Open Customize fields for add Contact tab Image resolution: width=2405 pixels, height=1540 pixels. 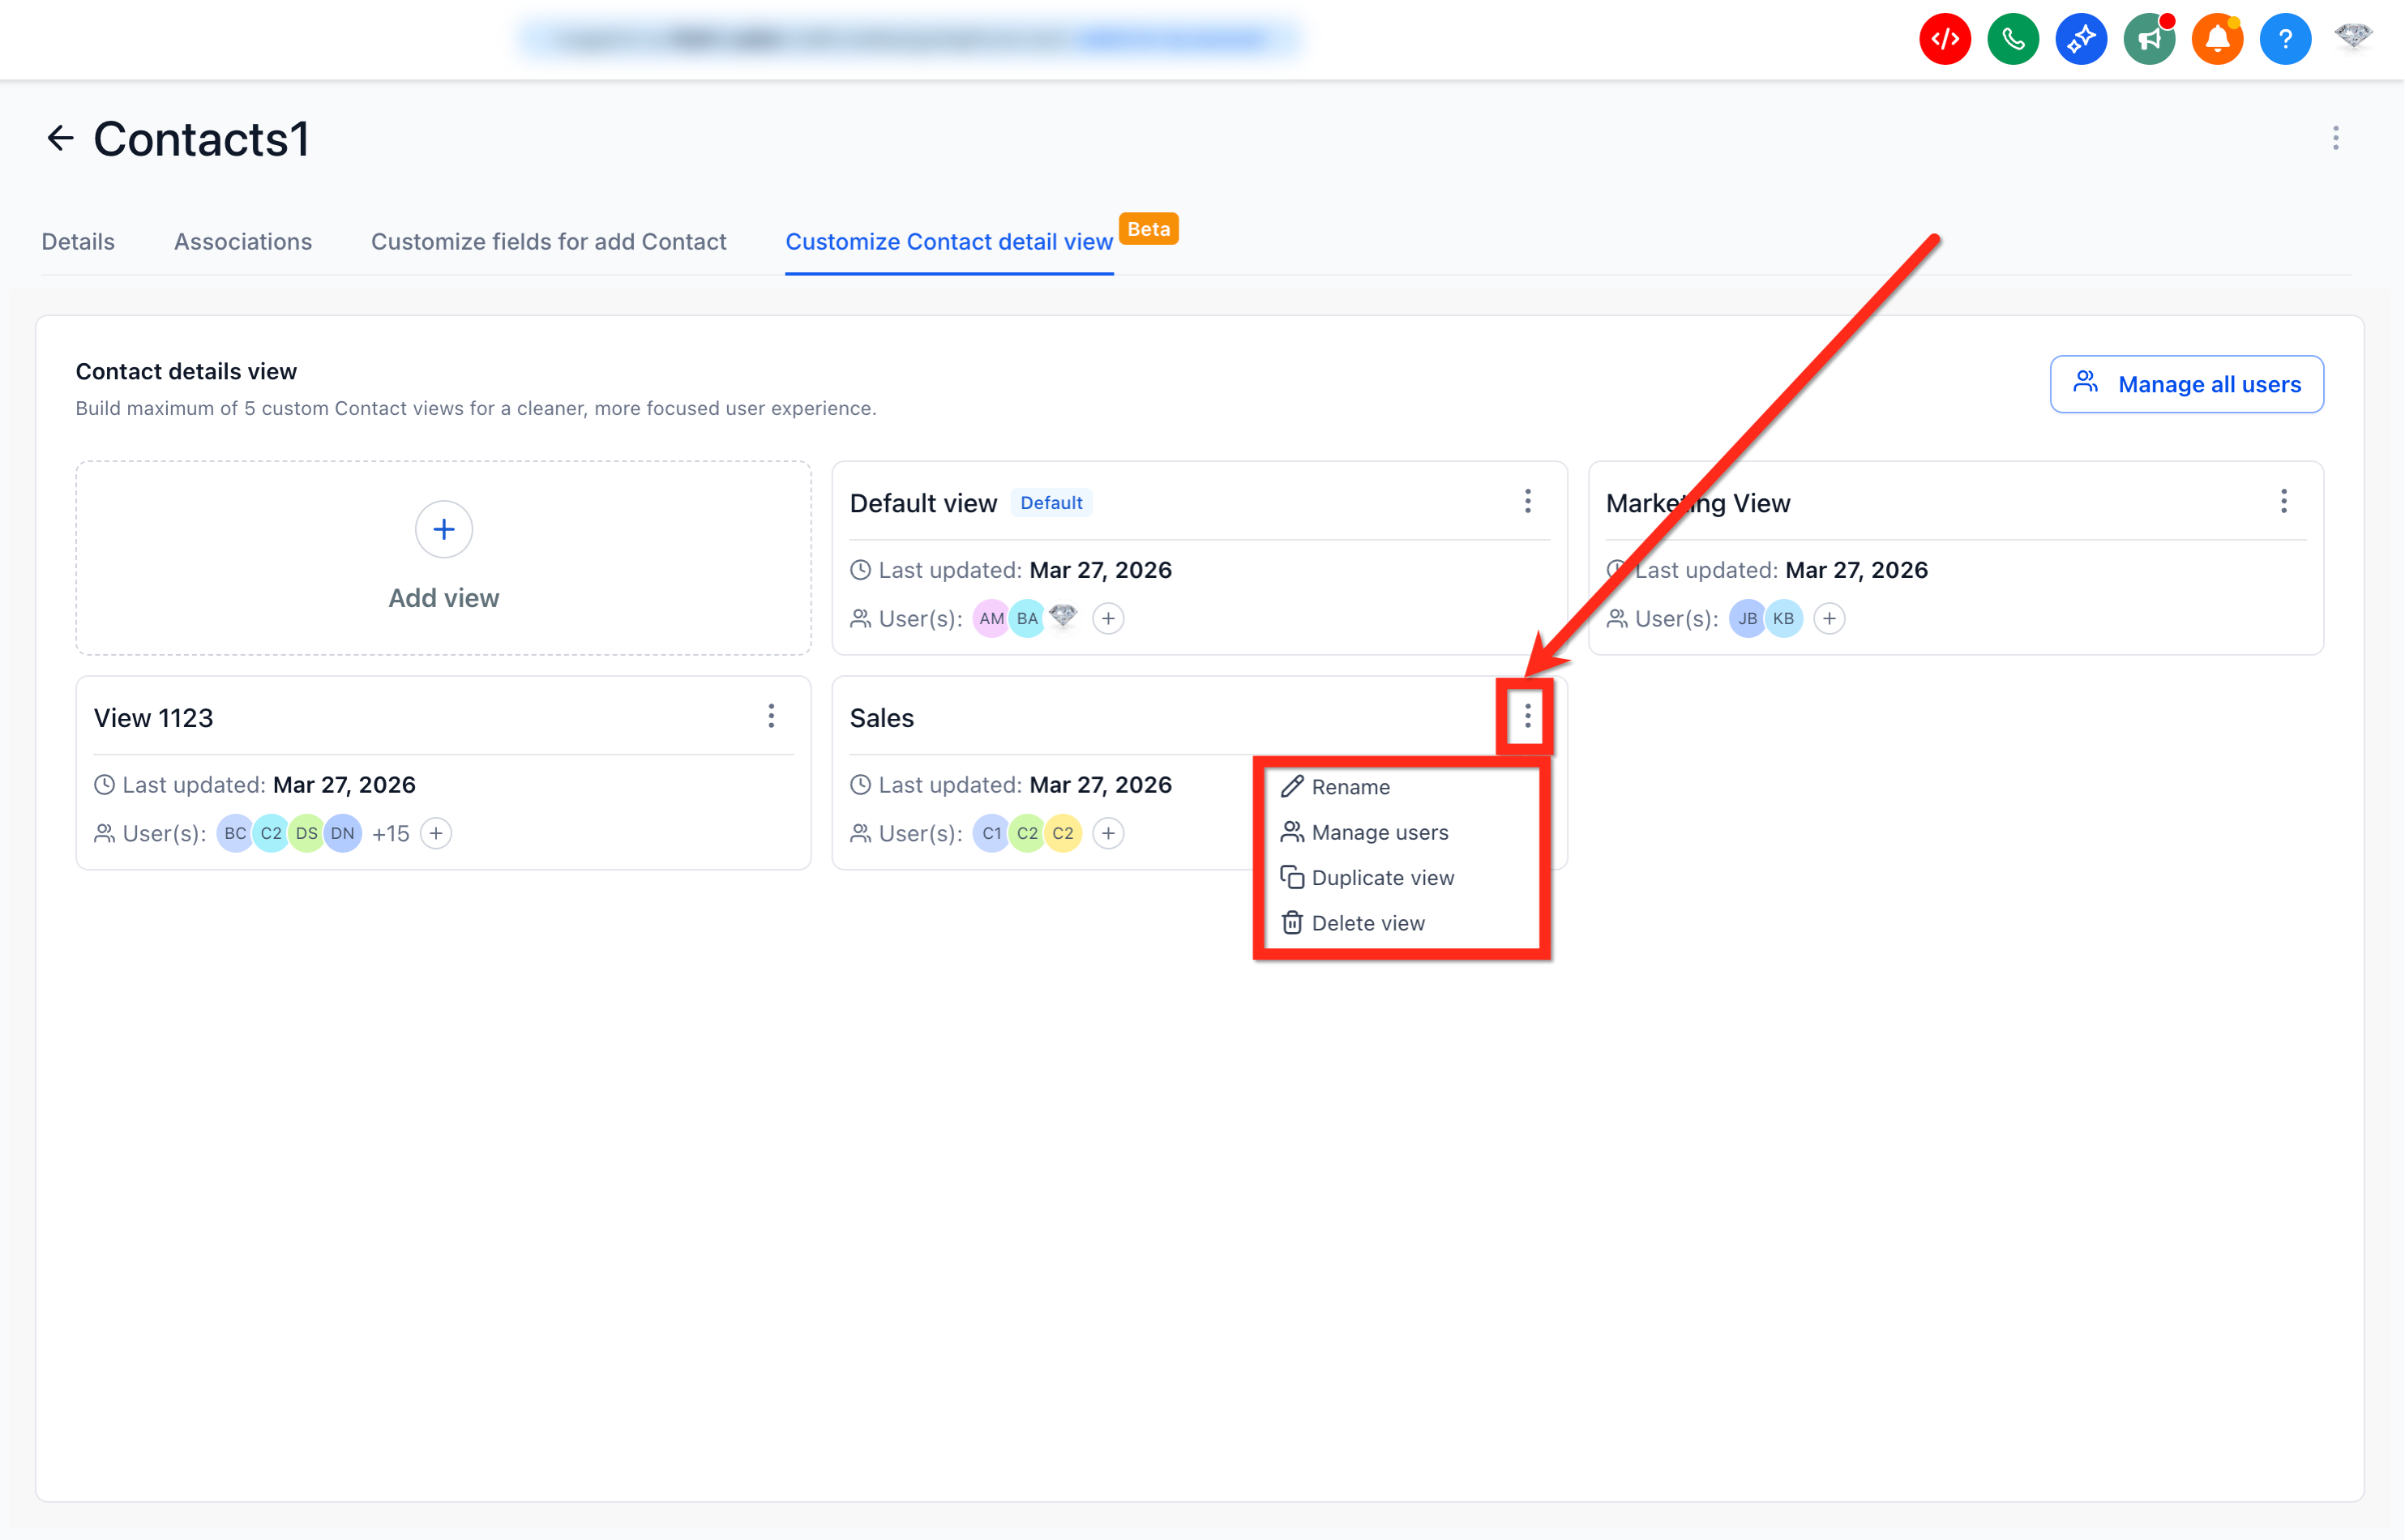coord(549,242)
